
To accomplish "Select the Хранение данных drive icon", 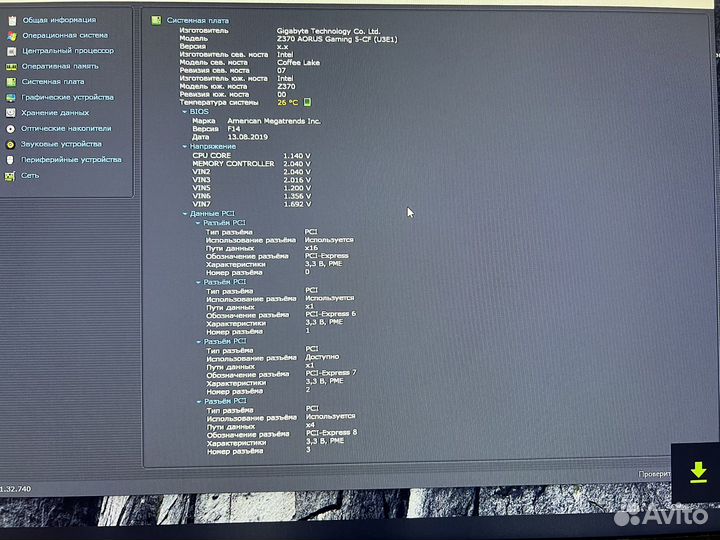I will tap(11, 113).
